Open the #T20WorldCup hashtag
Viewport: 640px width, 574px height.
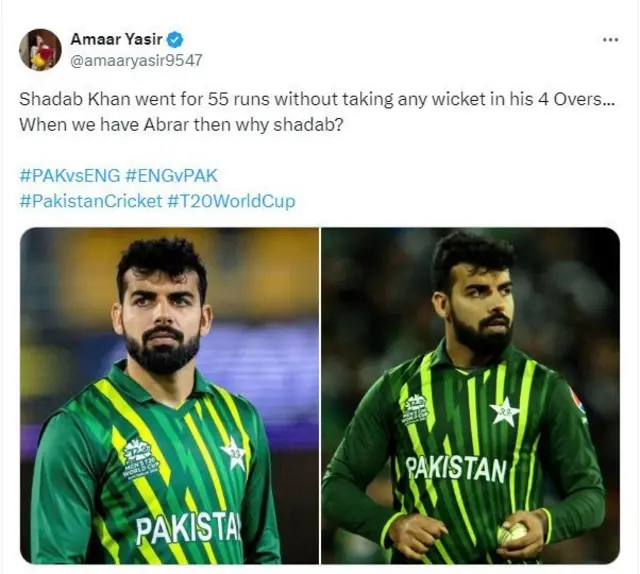click(231, 201)
